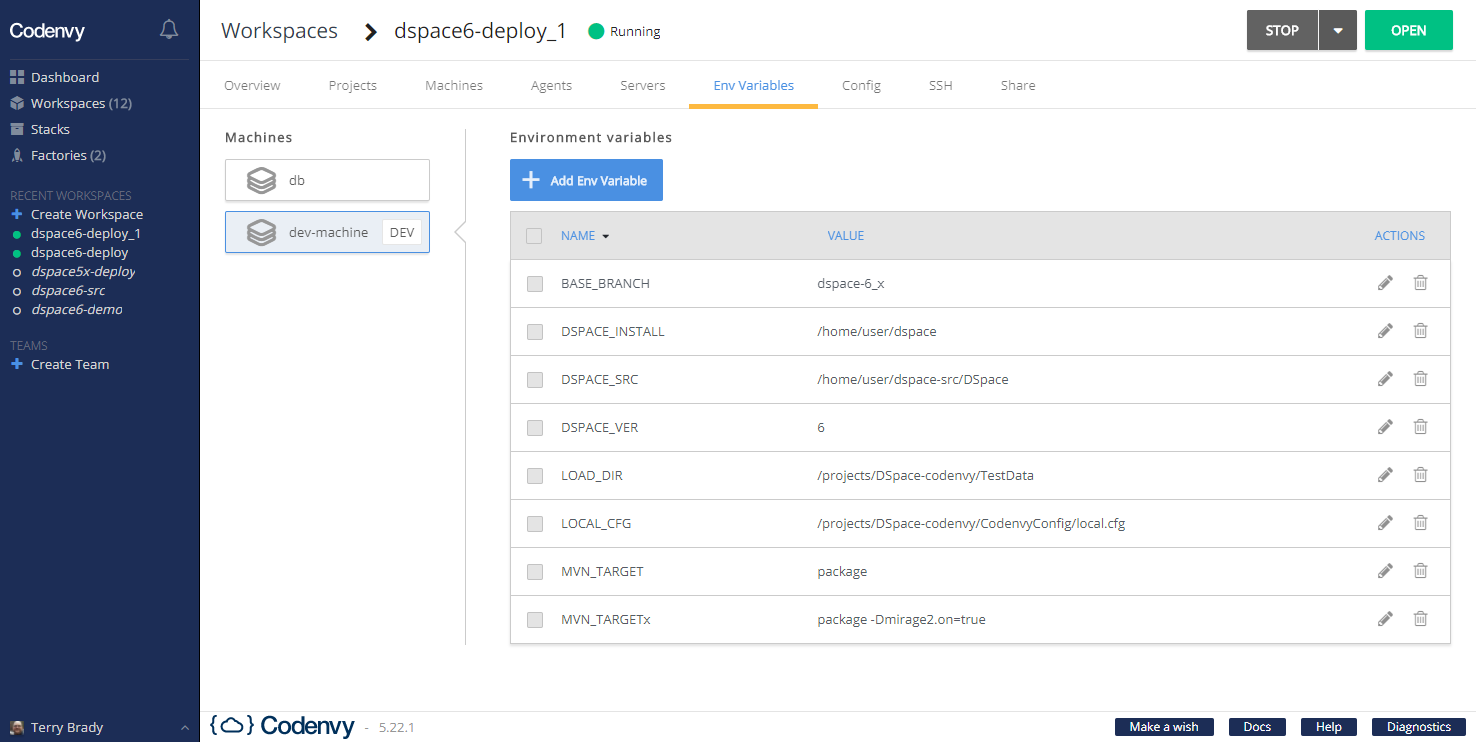Toggle the select-all checkbox in table header

coord(534,236)
